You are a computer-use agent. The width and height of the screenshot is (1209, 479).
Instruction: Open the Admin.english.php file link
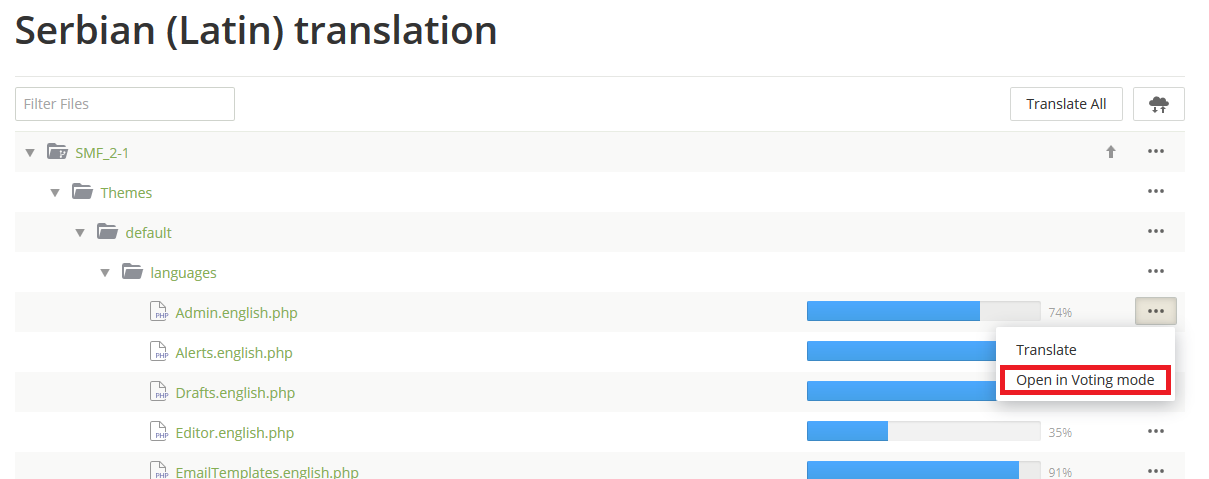click(236, 313)
